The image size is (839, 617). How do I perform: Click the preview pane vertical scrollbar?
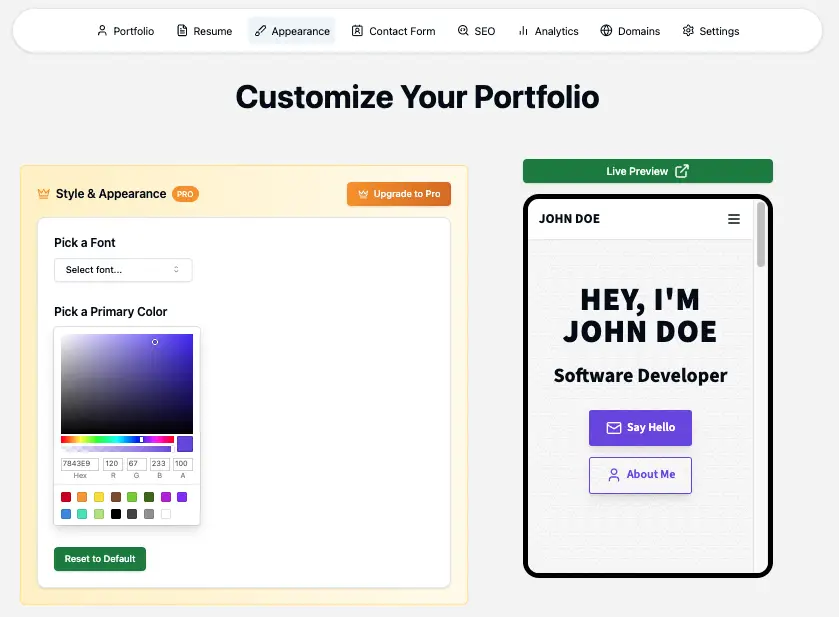point(760,236)
